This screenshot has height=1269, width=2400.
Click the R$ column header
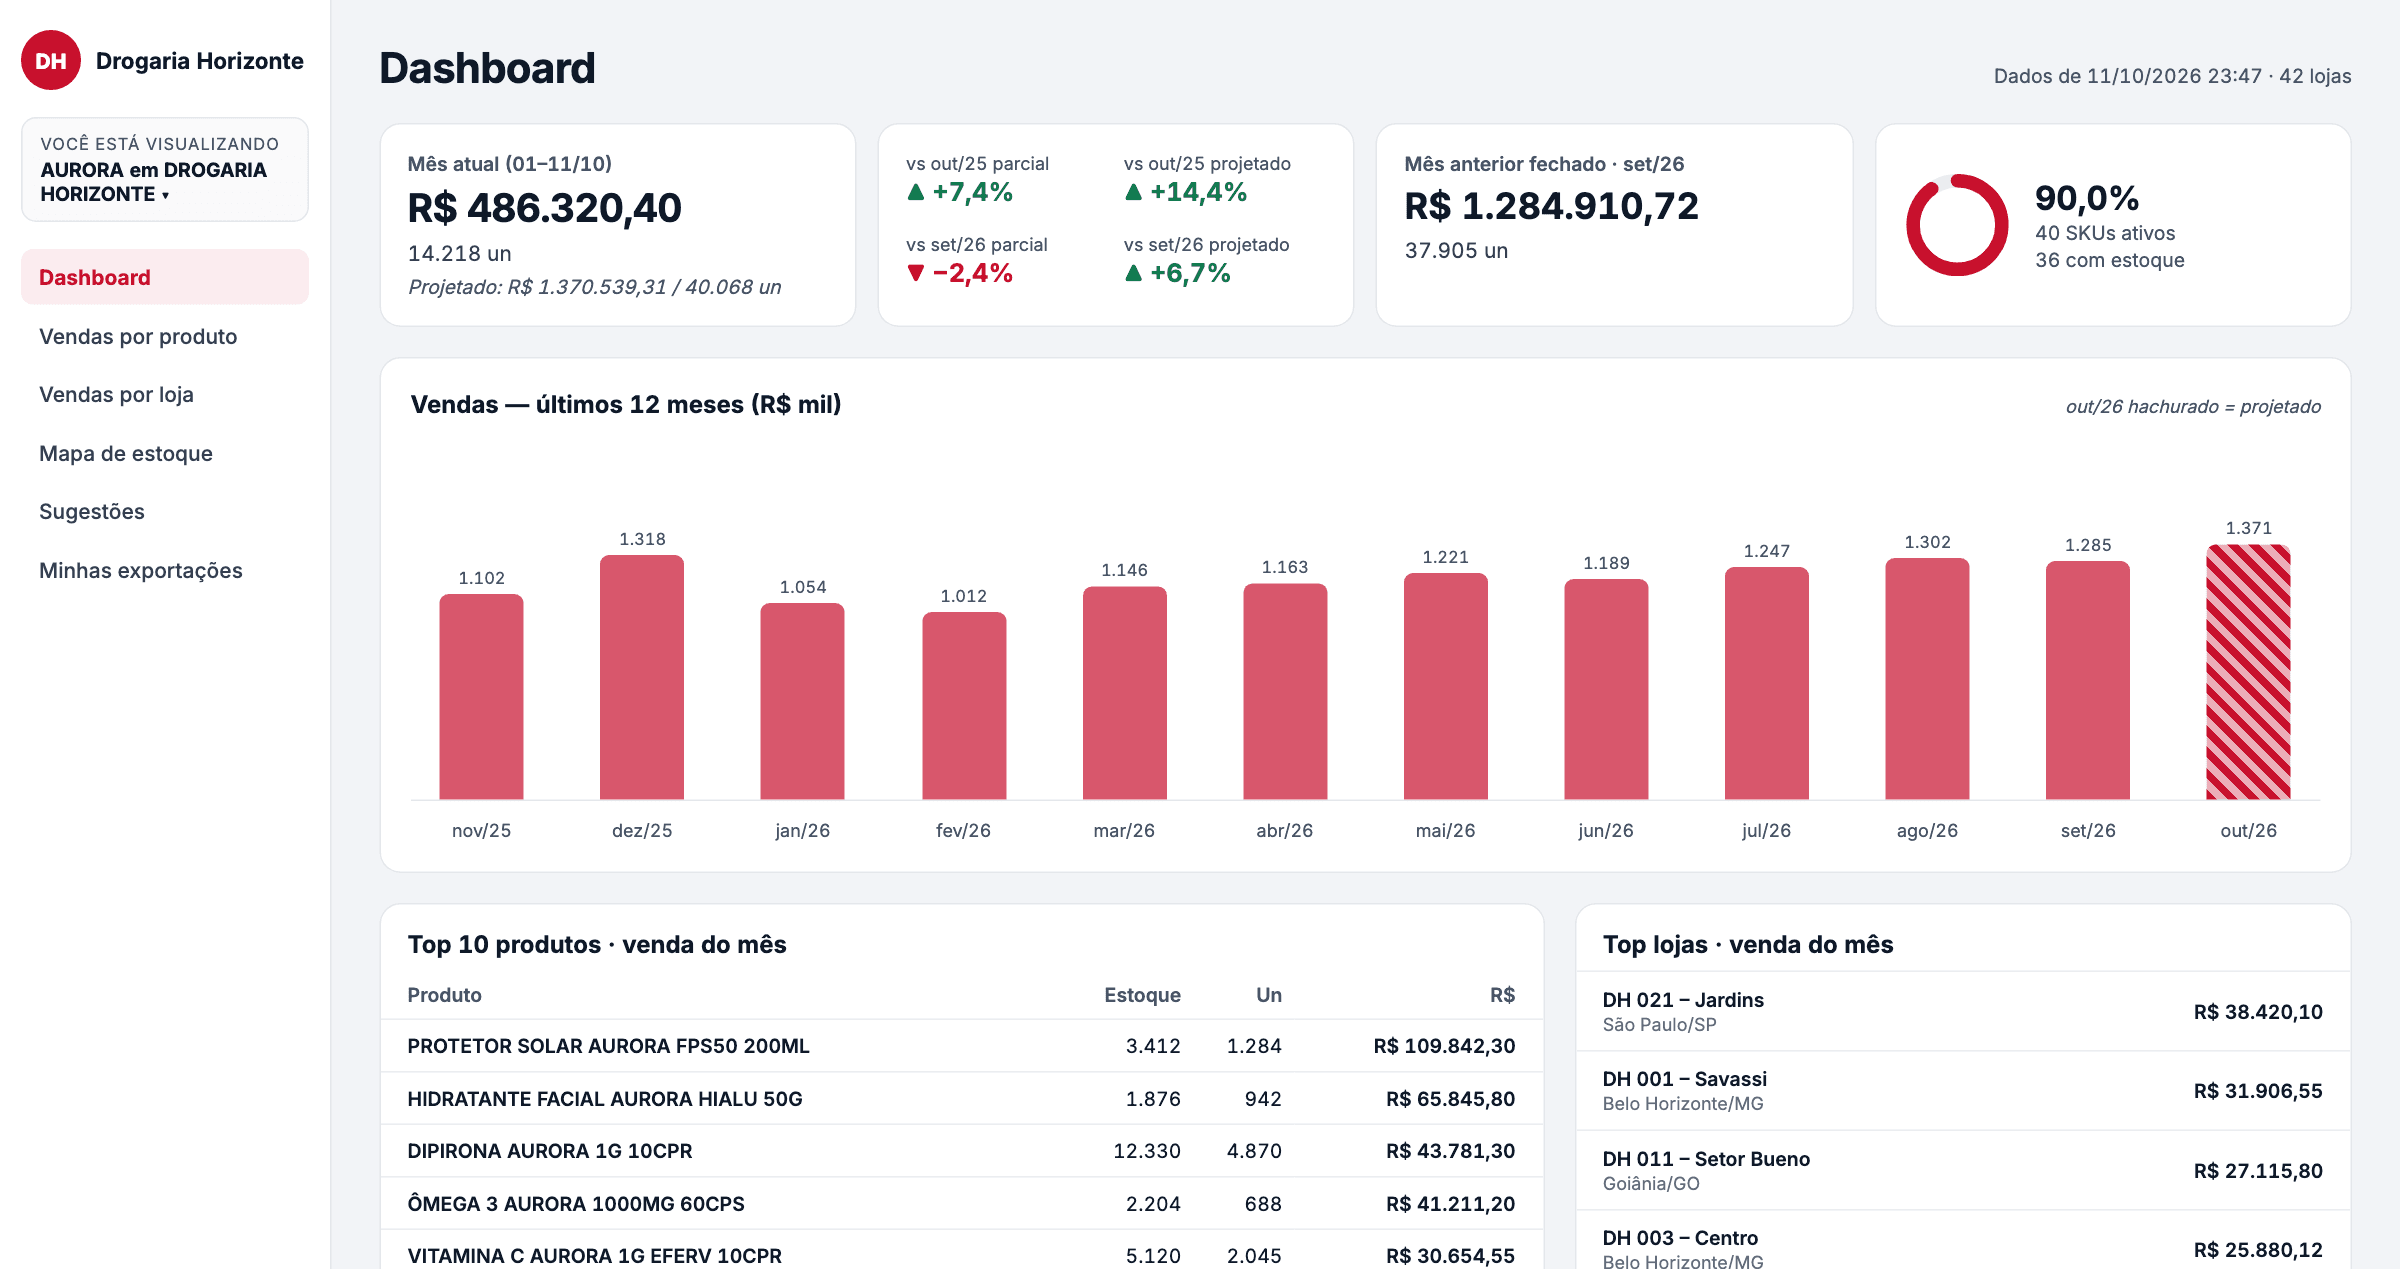[x=1502, y=995]
